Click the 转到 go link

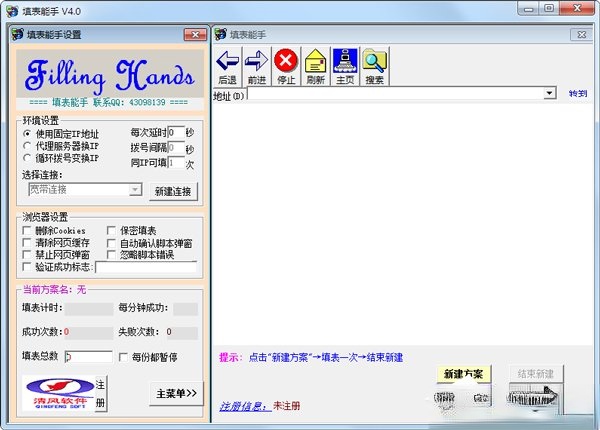[x=577, y=93]
